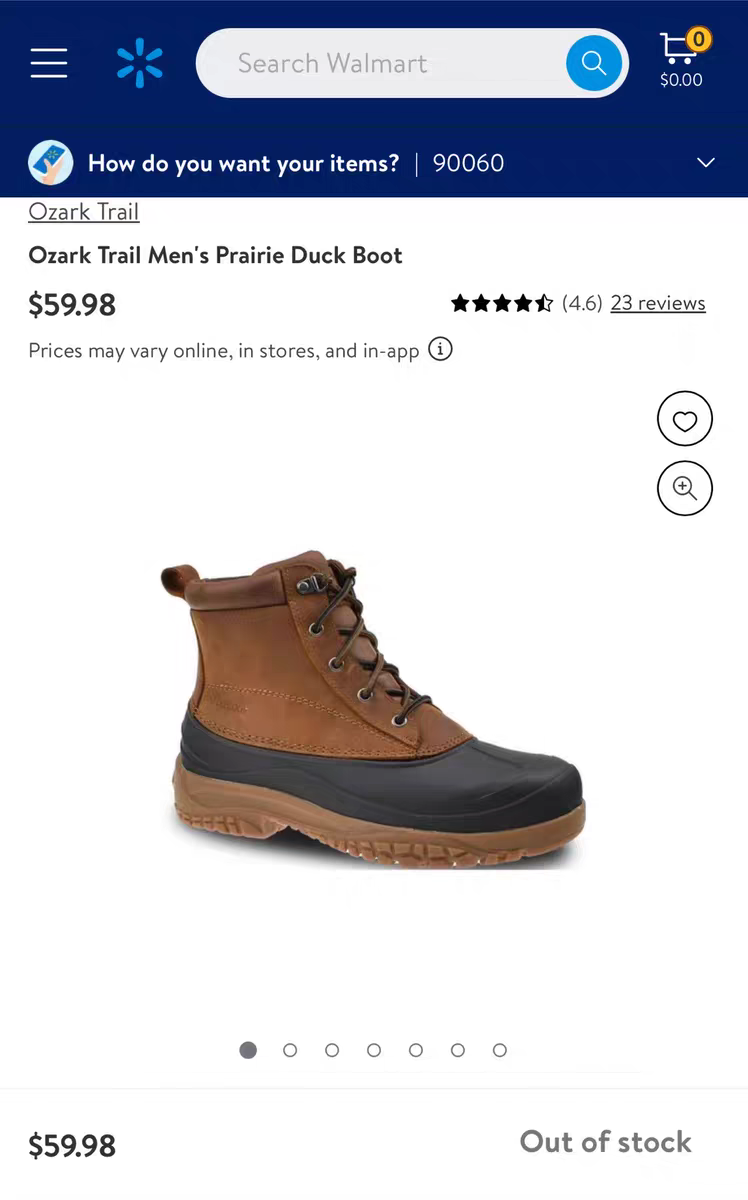Expand 'How do you want your items?'
The height and width of the screenshot is (1200, 748).
pos(243,163)
